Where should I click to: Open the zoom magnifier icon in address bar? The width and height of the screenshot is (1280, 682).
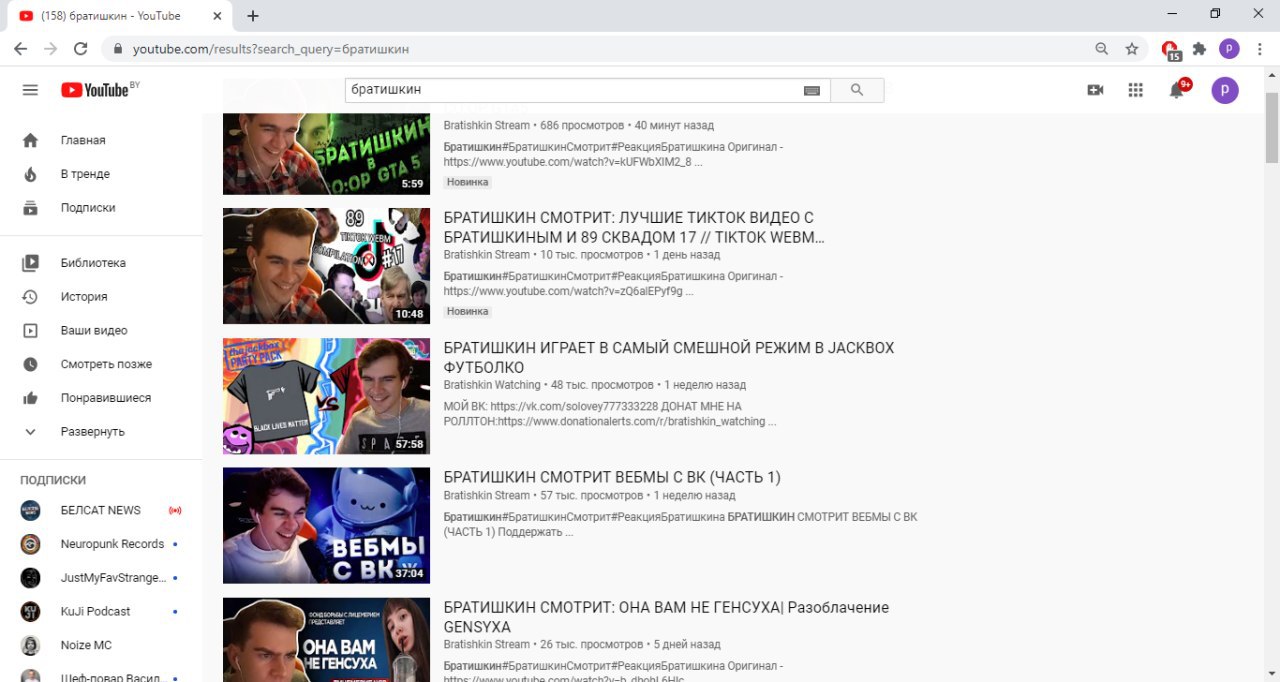coord(1102,48)
